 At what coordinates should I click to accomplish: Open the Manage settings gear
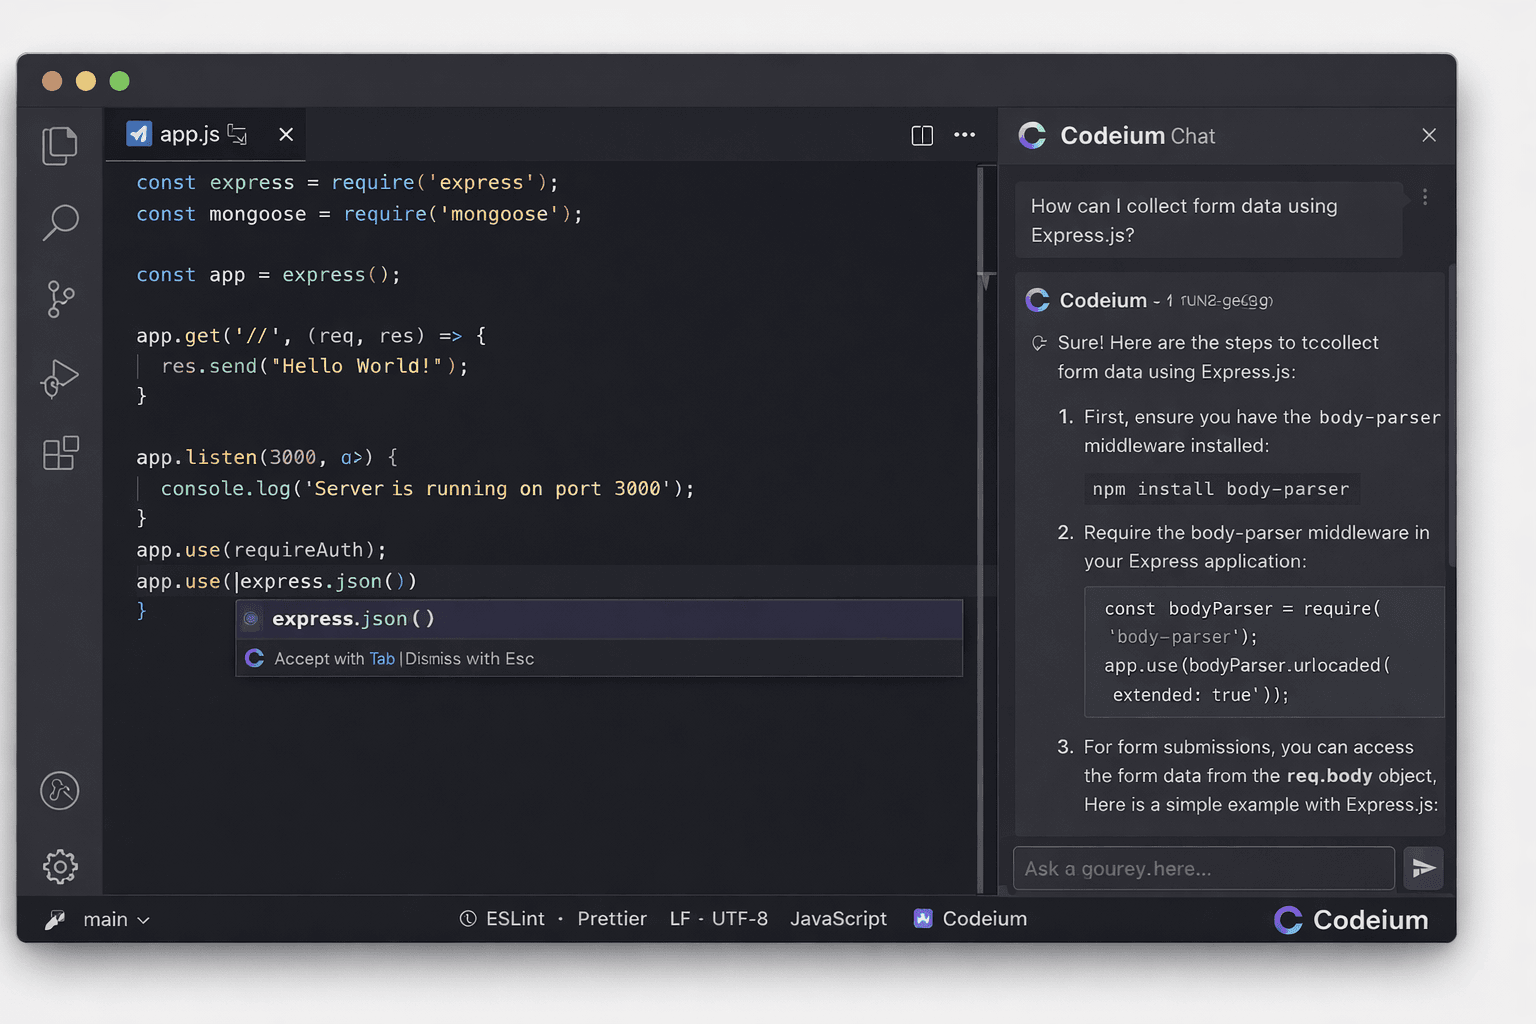(60, 866)
